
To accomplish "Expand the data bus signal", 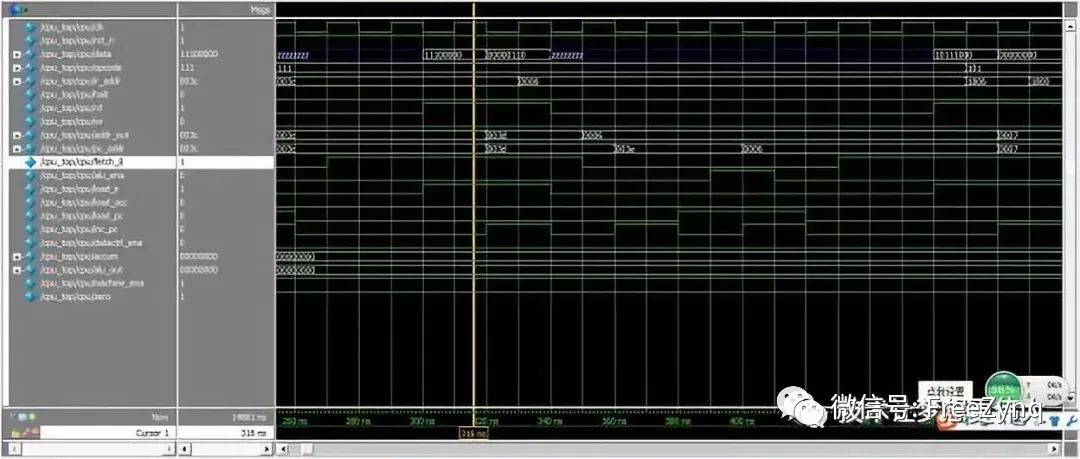I will pos(16,53).
